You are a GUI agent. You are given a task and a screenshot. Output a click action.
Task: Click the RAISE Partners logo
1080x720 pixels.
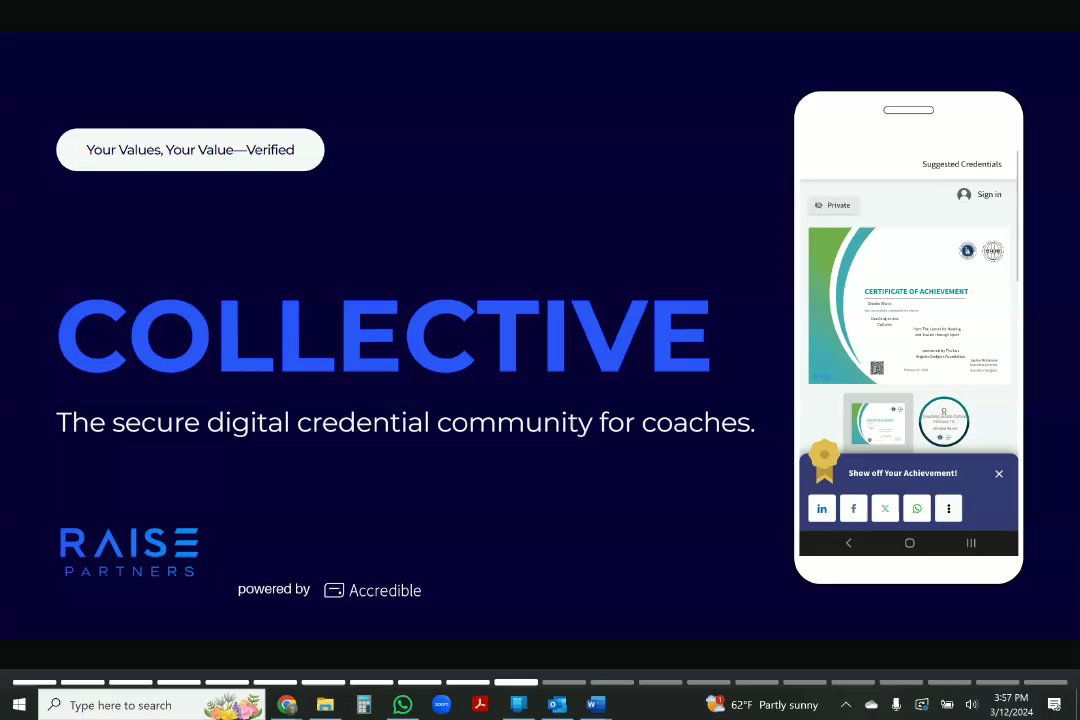(x=129, y=552)
